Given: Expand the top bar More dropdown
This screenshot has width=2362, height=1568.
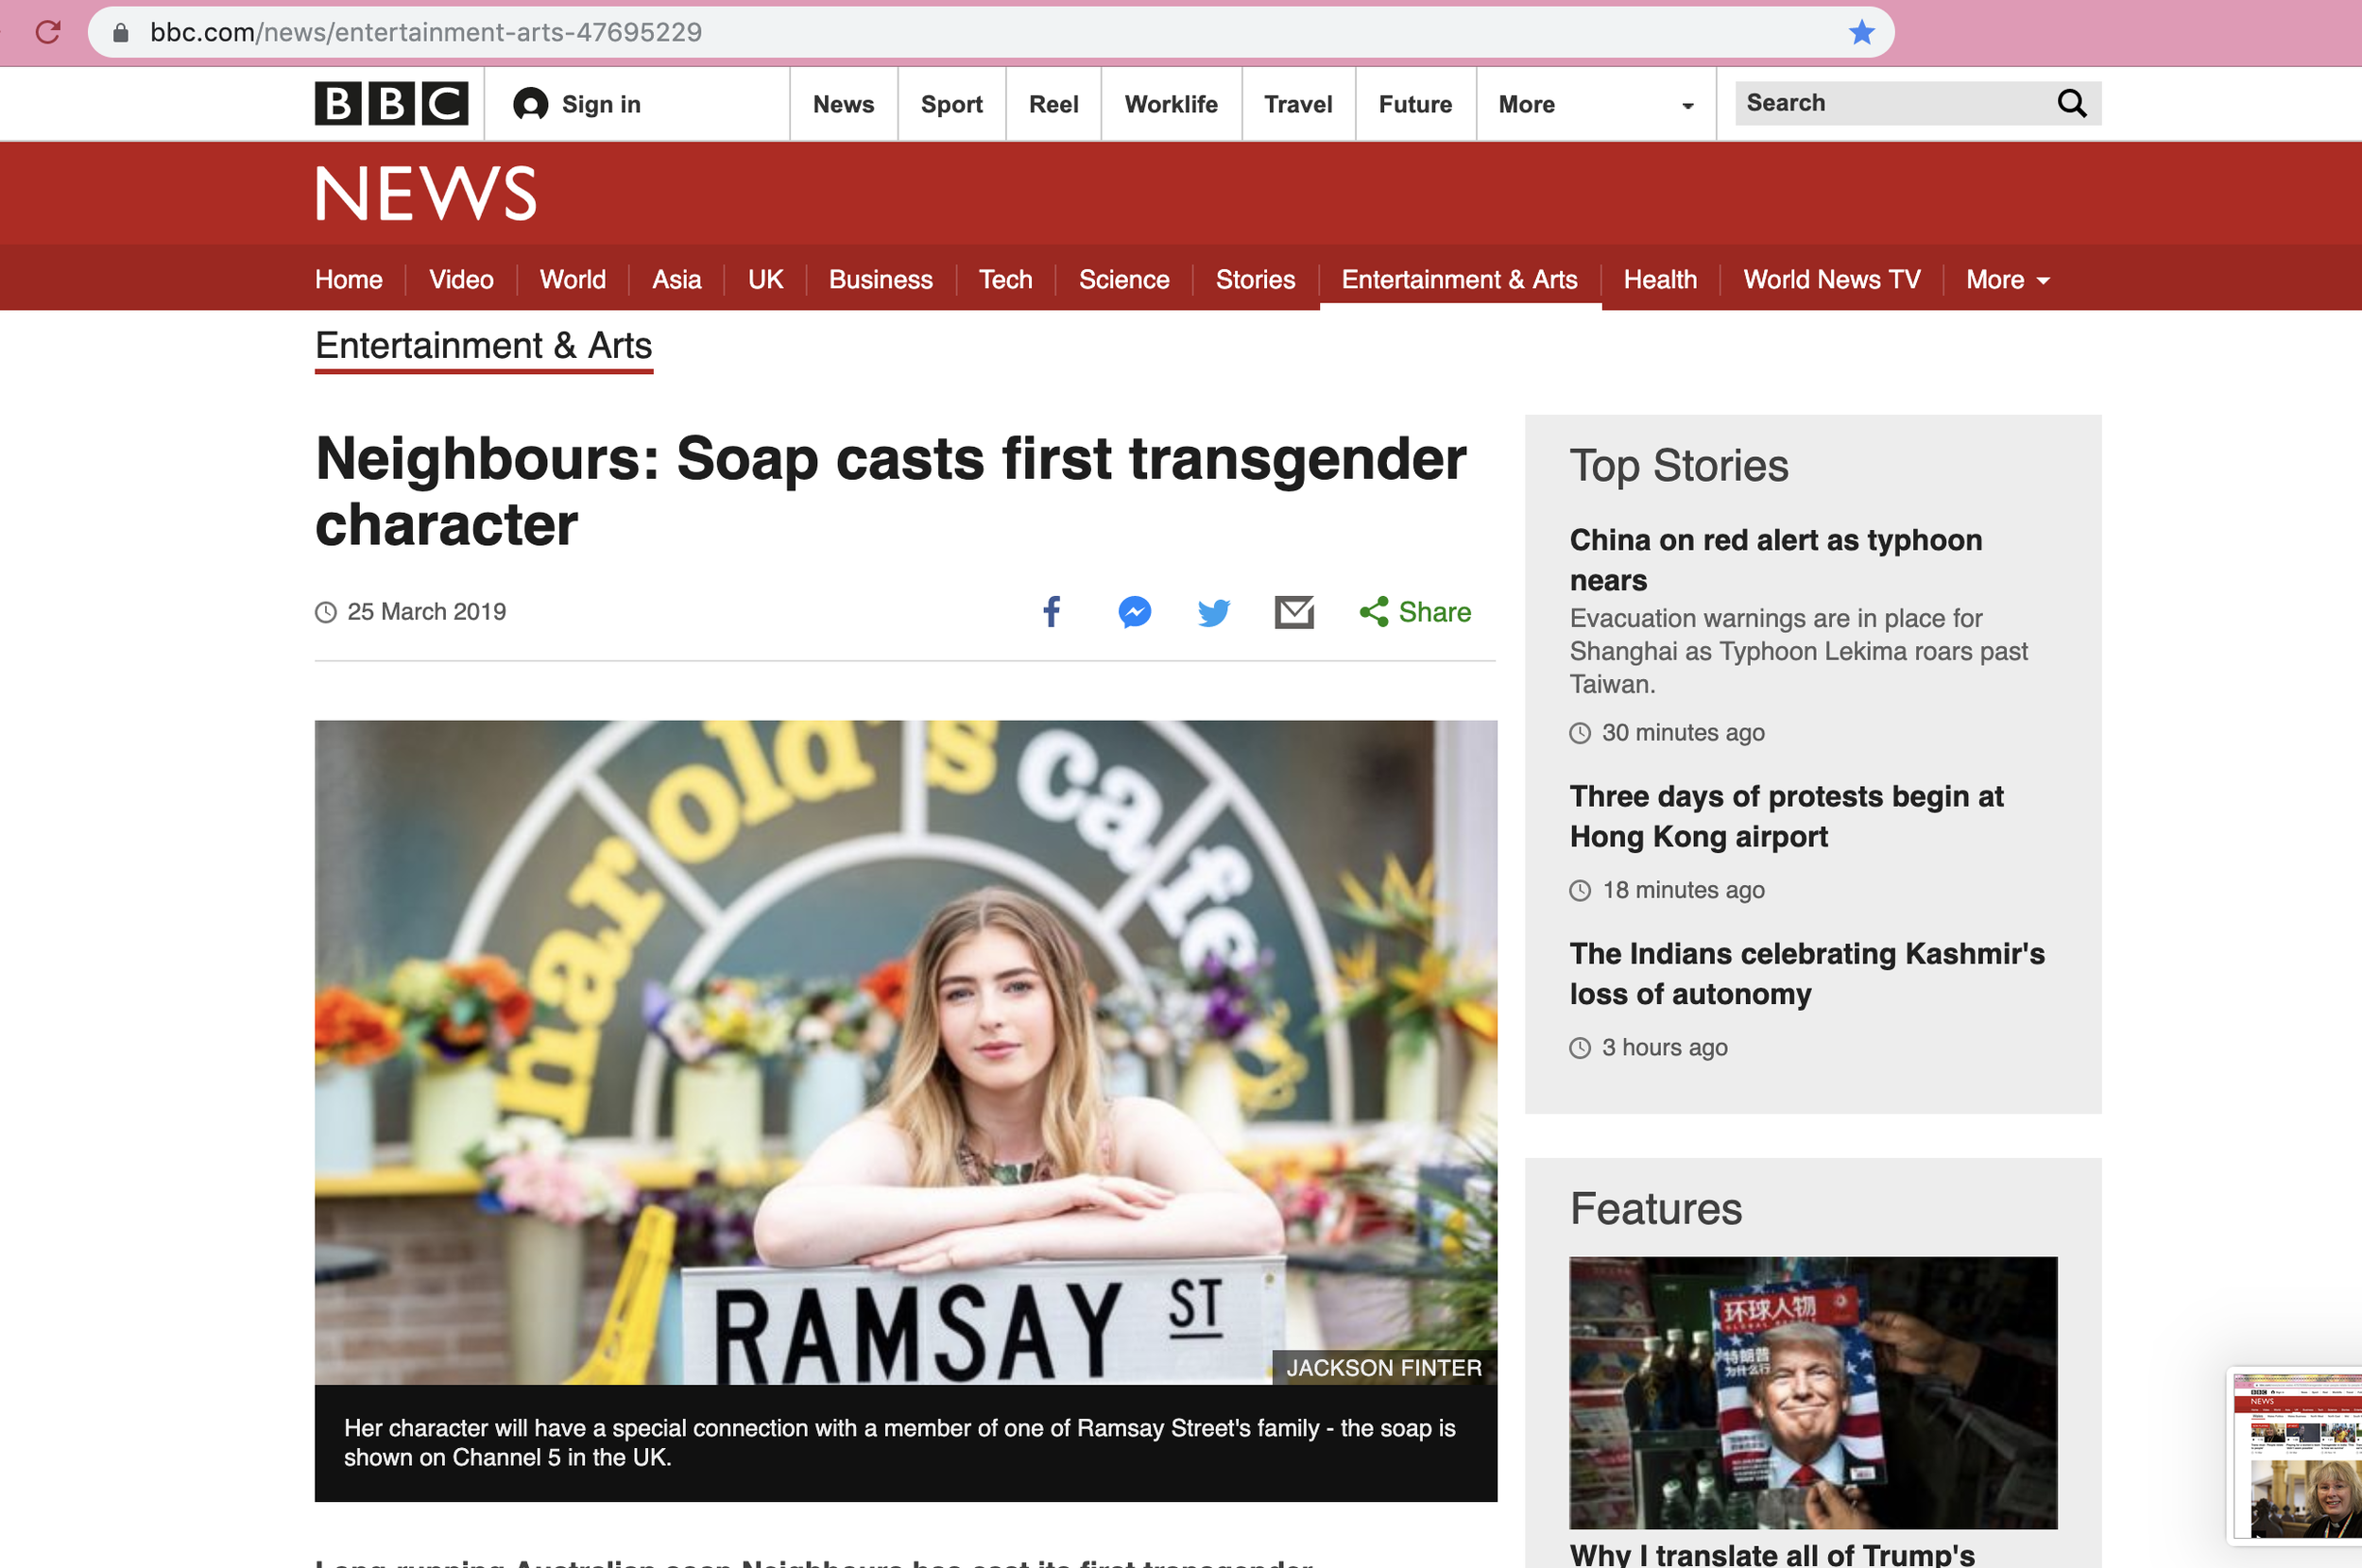Looking at the screenshot, I should pos(1595,104).
